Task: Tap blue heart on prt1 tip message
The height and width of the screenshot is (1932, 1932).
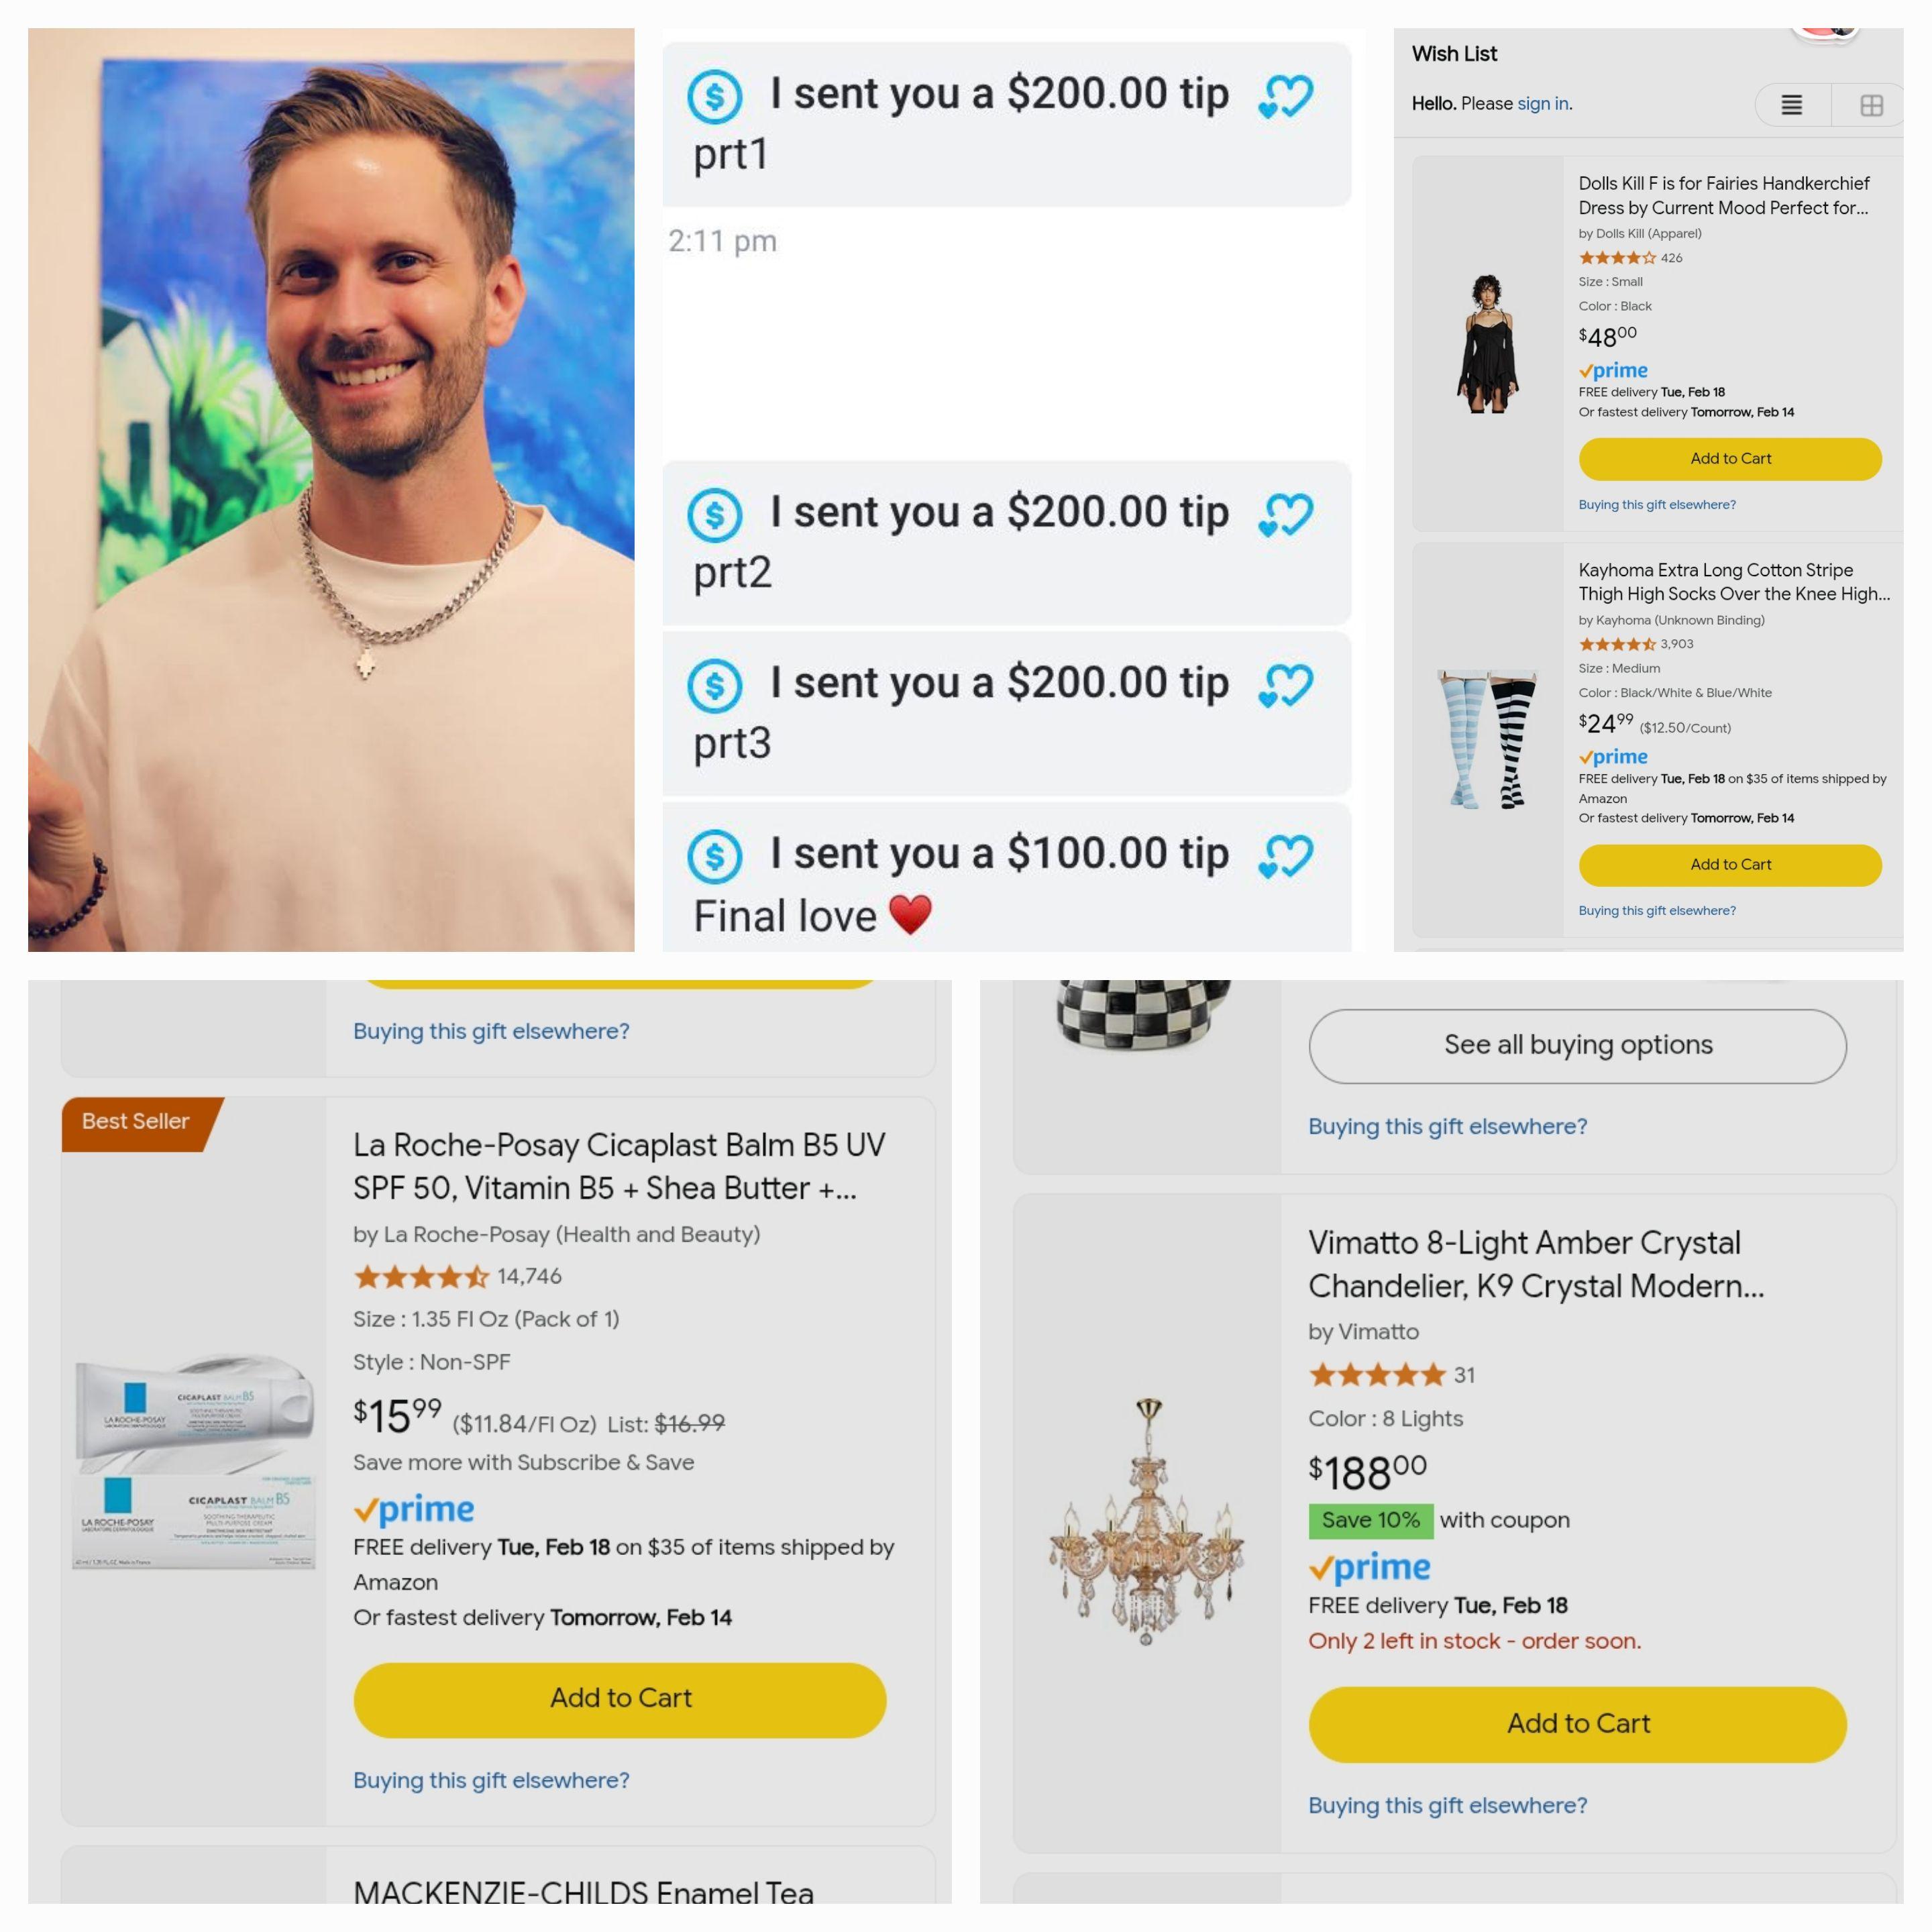Action: [1285, 97]
